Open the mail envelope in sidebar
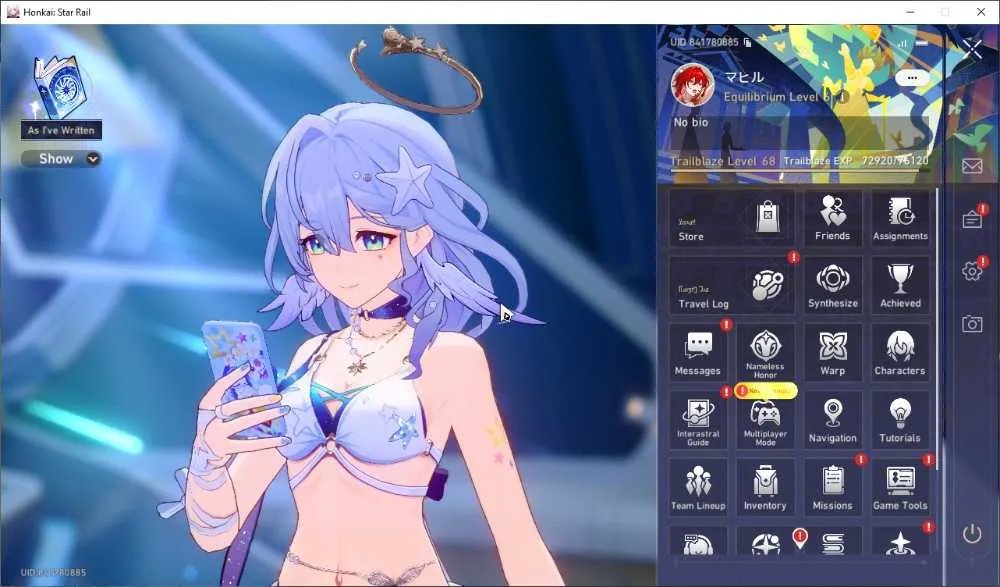Viewport: 1000px width, 587px height. click(x=972, y=166)
